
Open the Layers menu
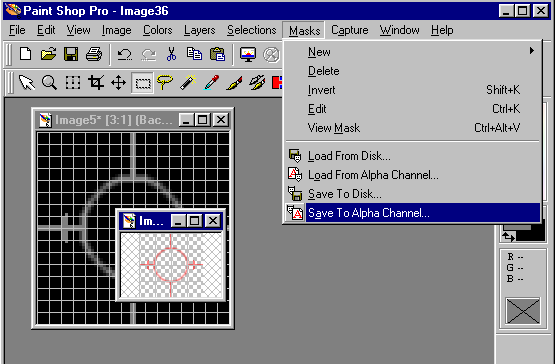coord(199,30)
